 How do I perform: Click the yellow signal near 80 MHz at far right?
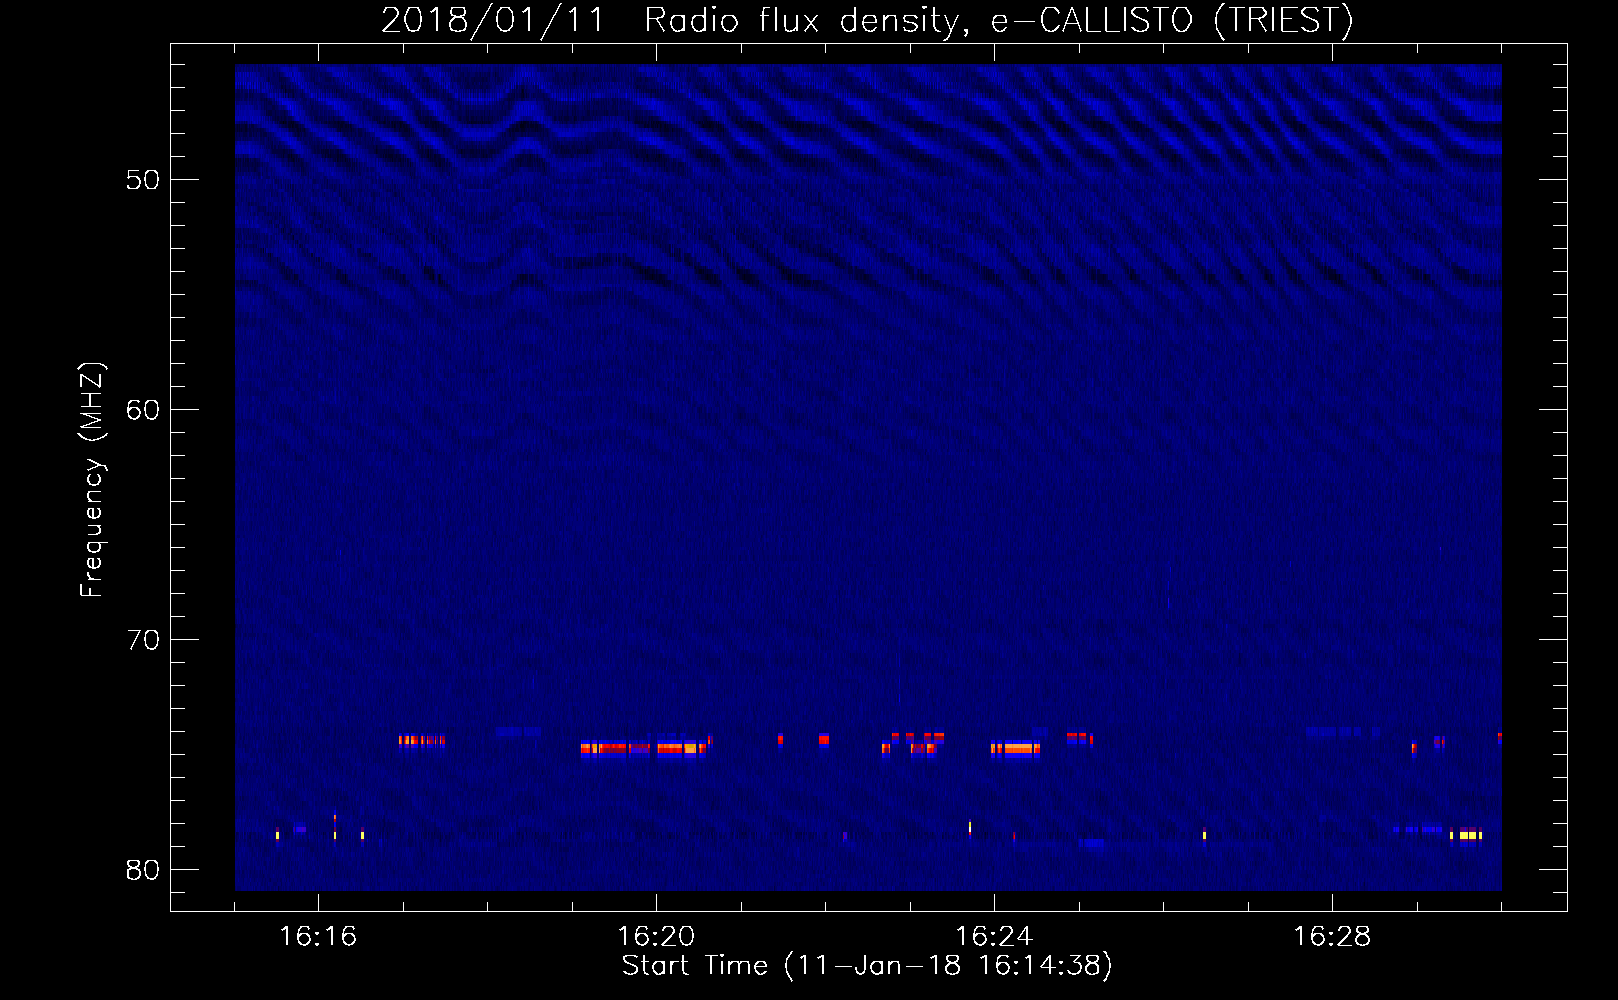pyautogui.click(x=1467, y=835)
